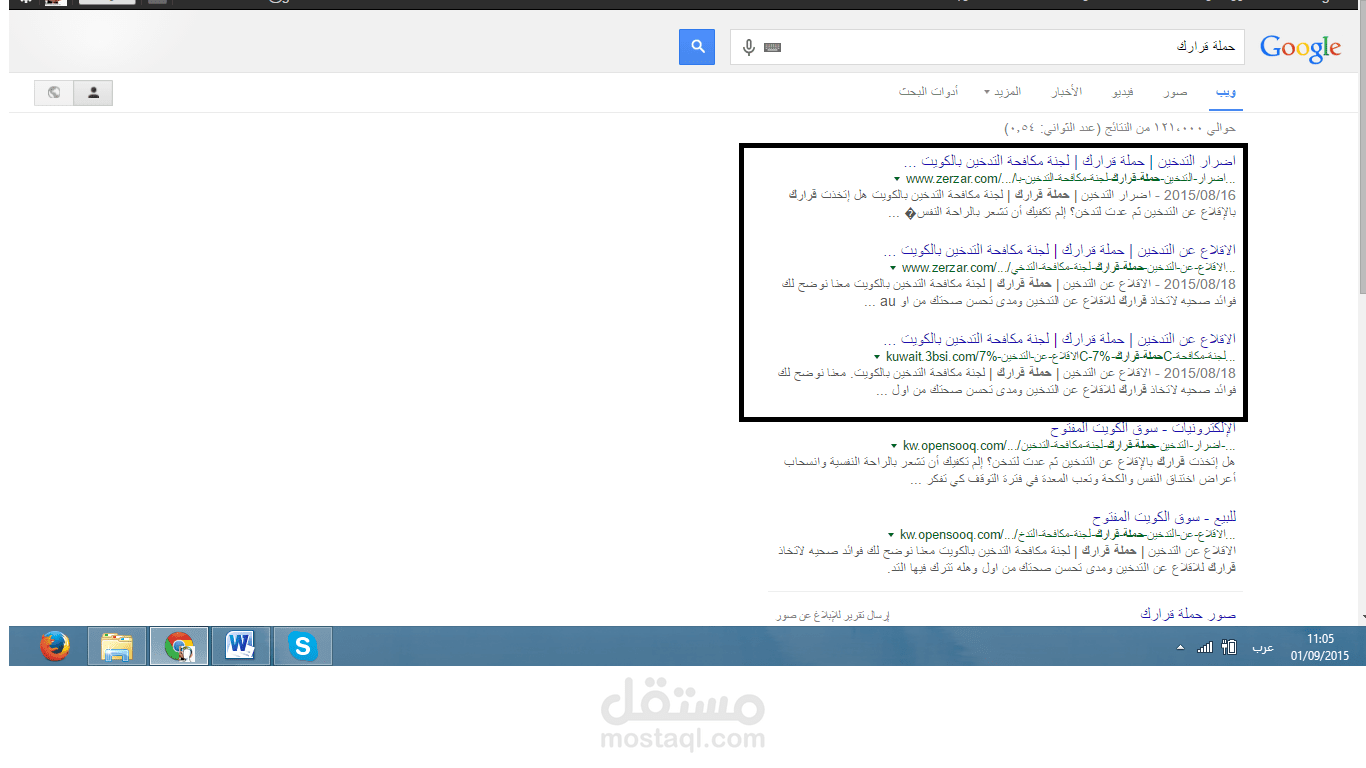Click the results count text حوالي ١٢١٠٠٠٠
This screenshot has width=1366, height=768.
pos(1120,128)
